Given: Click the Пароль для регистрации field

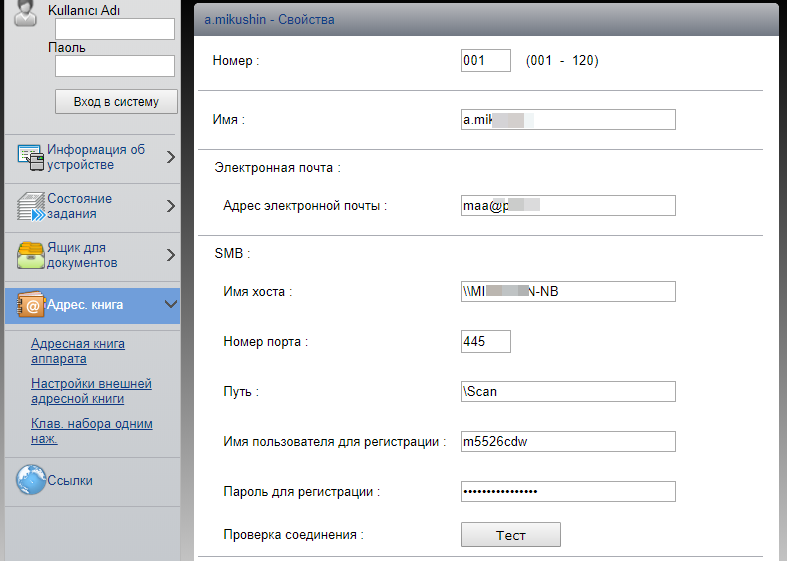Looking at the screenshot, I should pyautogui.click(x=568, y=491).
